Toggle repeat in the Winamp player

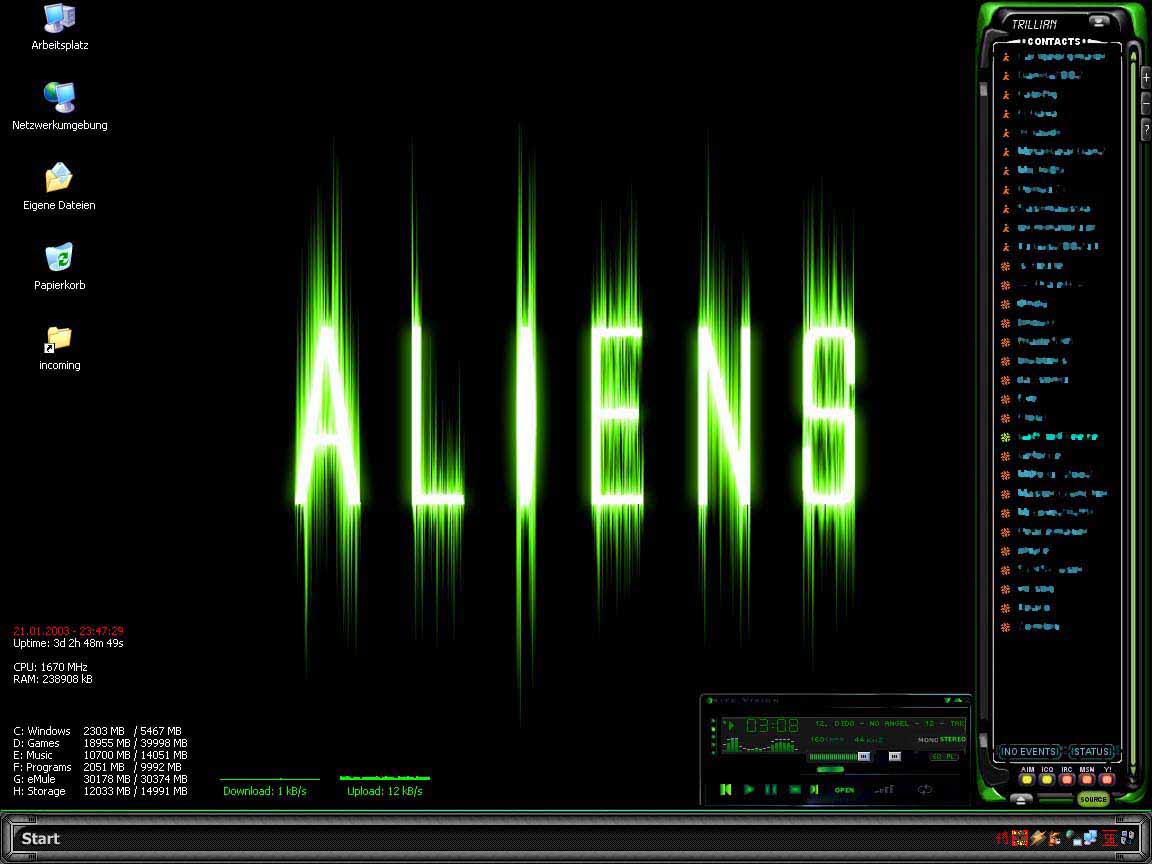[x=925, y=789]
